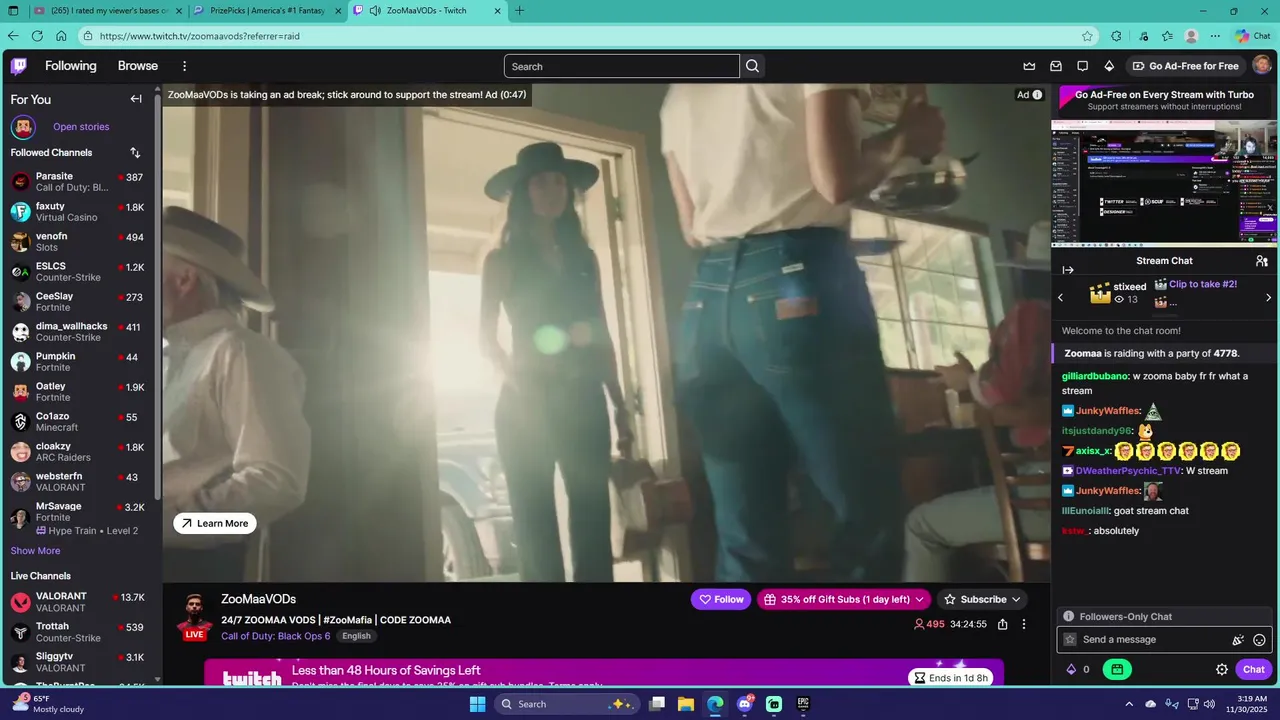1280x720 pixels.
Task: Open the emote picker smiley
Action: [x=1259, y=640]
